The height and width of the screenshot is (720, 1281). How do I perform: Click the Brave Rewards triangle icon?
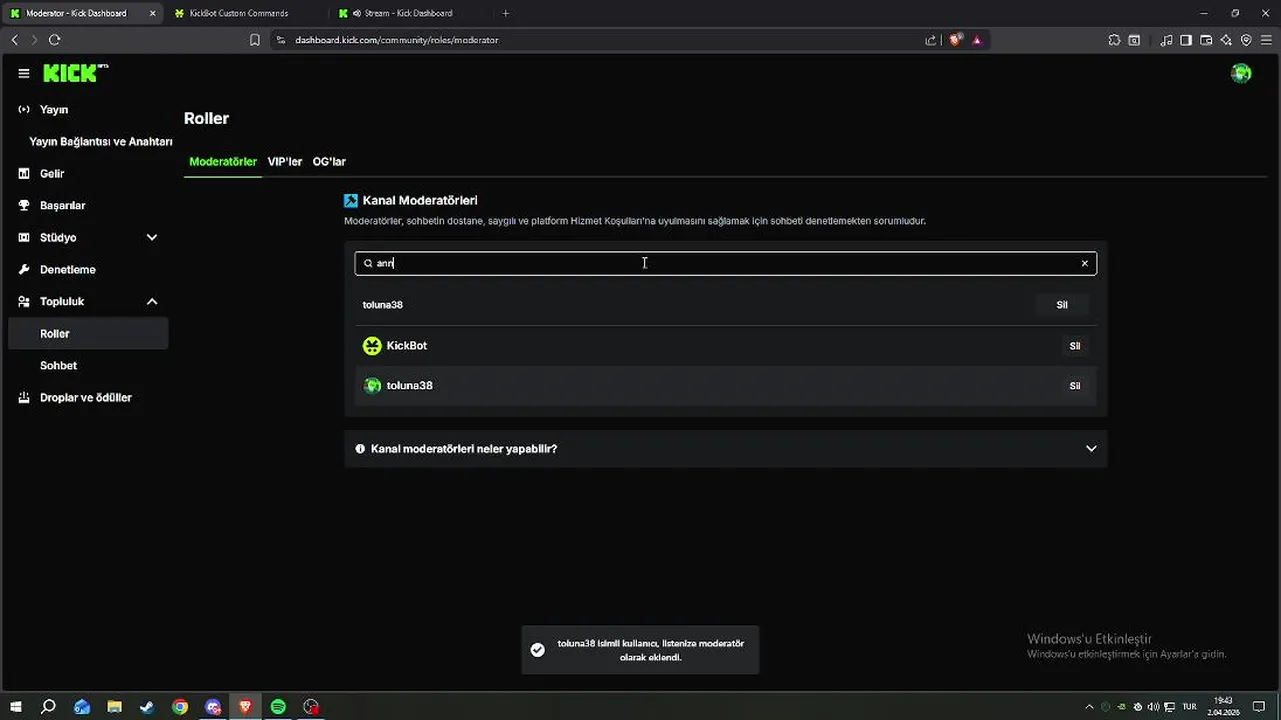977,40
